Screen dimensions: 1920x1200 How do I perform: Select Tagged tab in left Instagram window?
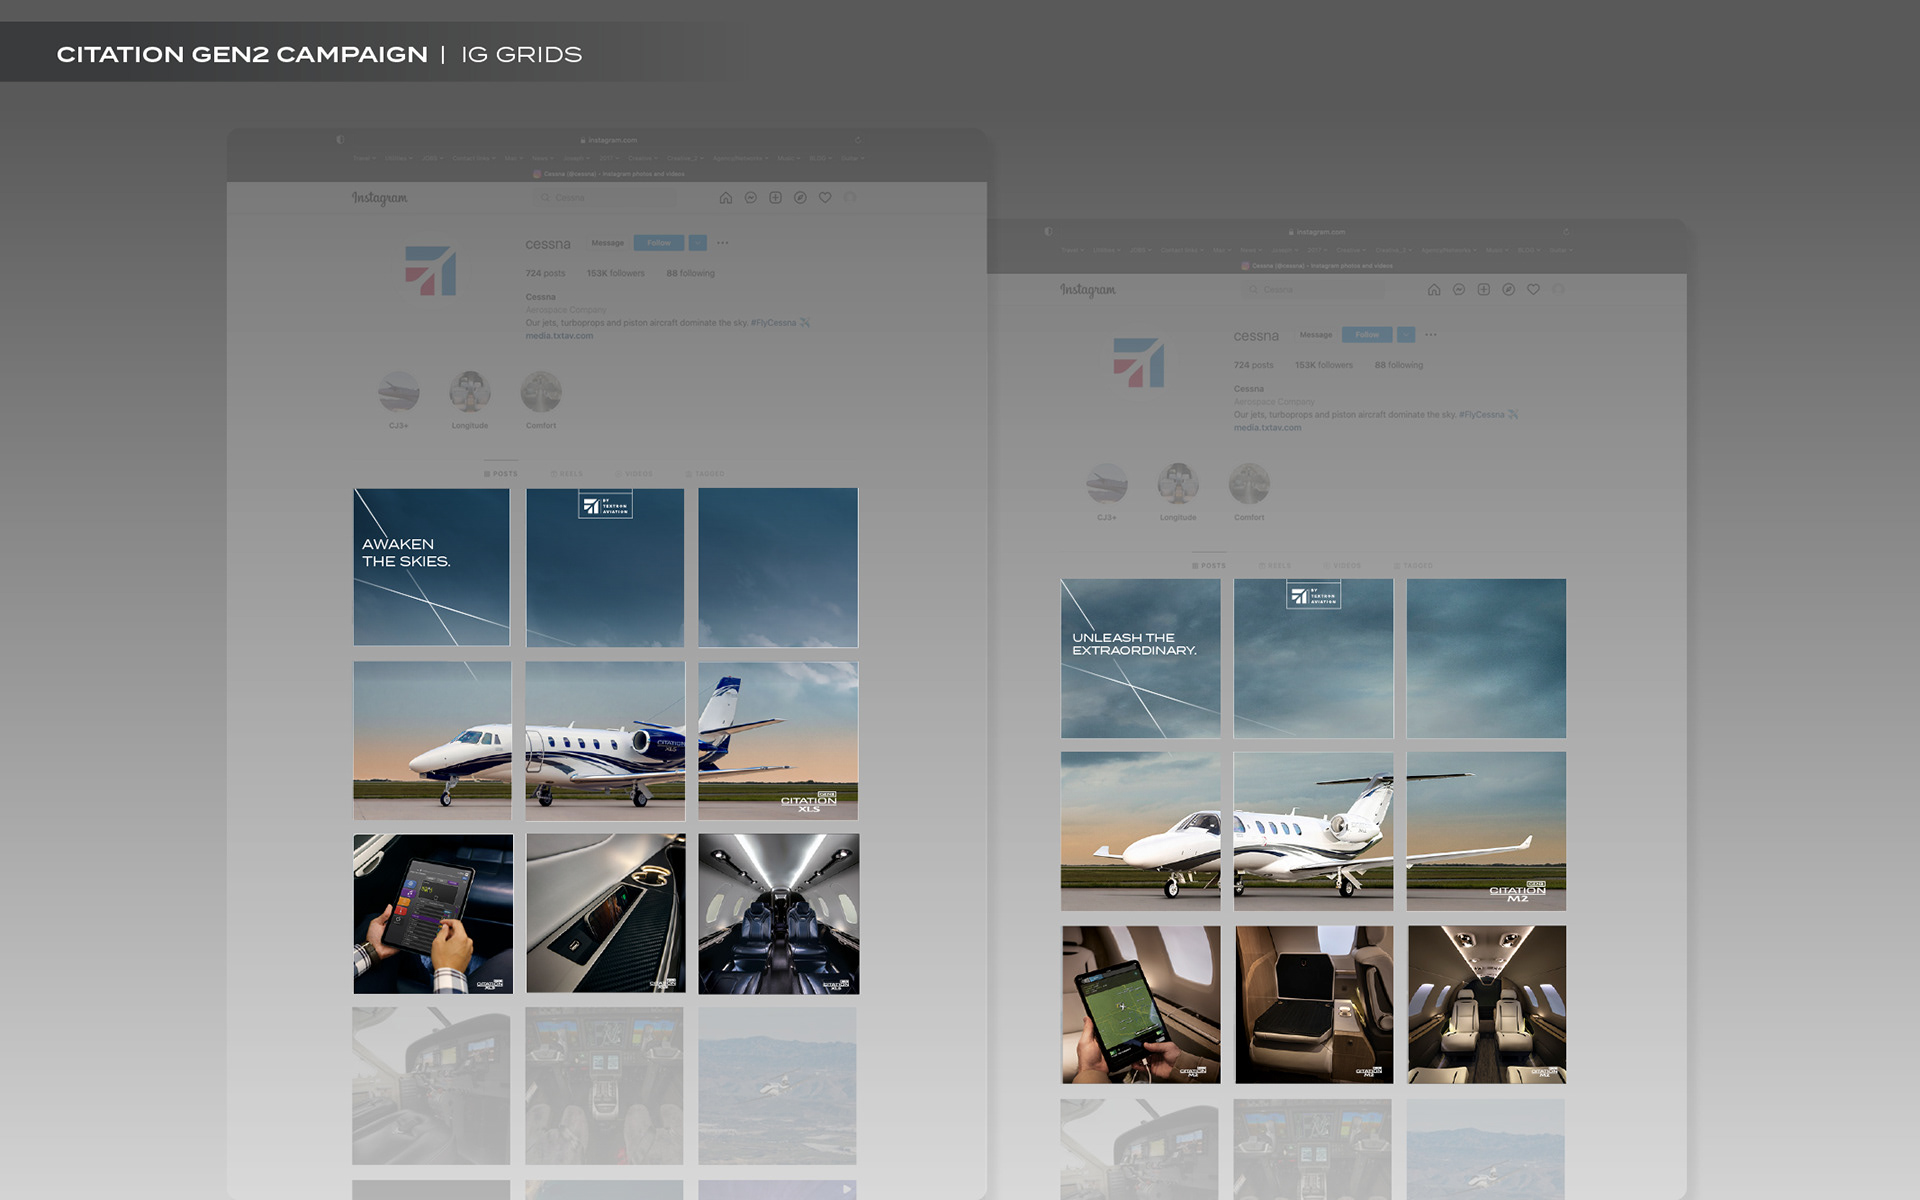(x=705, y=474)
